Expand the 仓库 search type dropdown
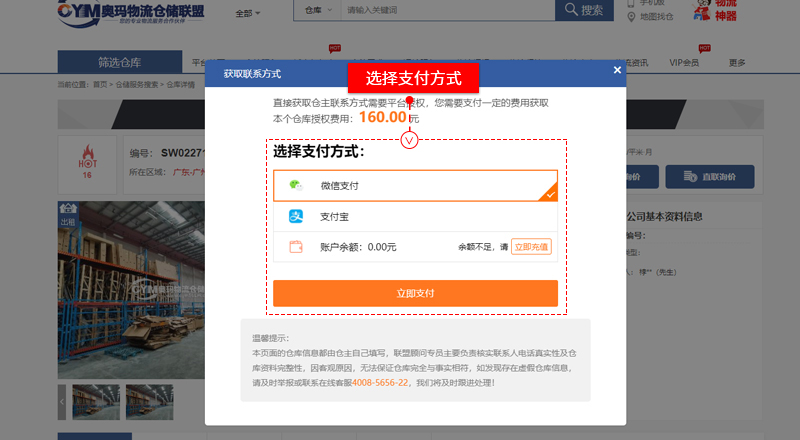The image size is (800, 440). [x=316, y=10]
